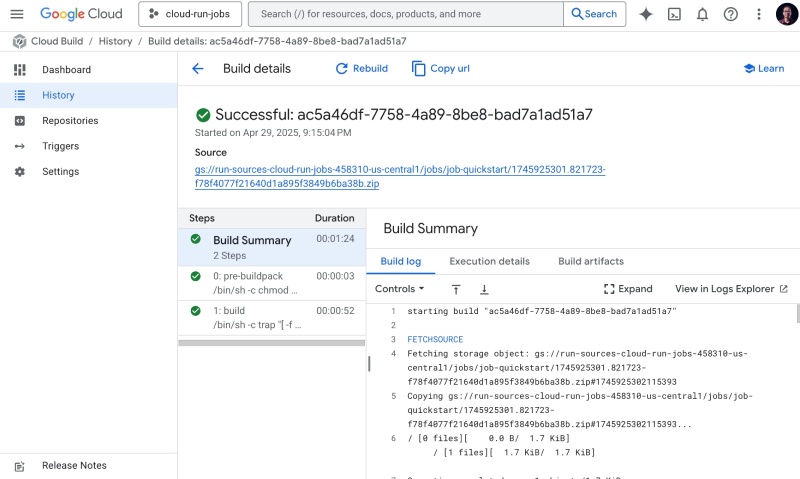Switch to the Build log tab
800x479 pixels.
[x=401, y=261]
